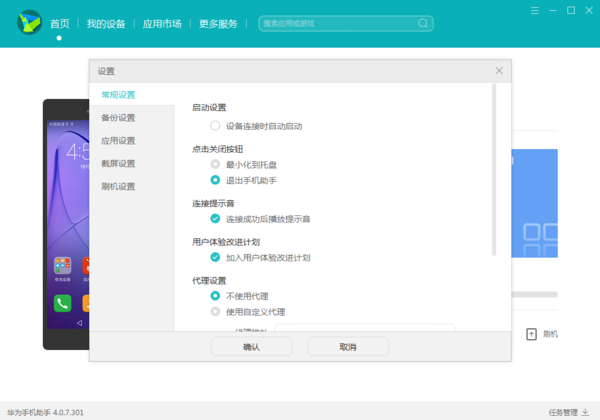Screen dimensions: 600x420
Task: Click the 刷机 upload arrow icon
Action: 531,334
